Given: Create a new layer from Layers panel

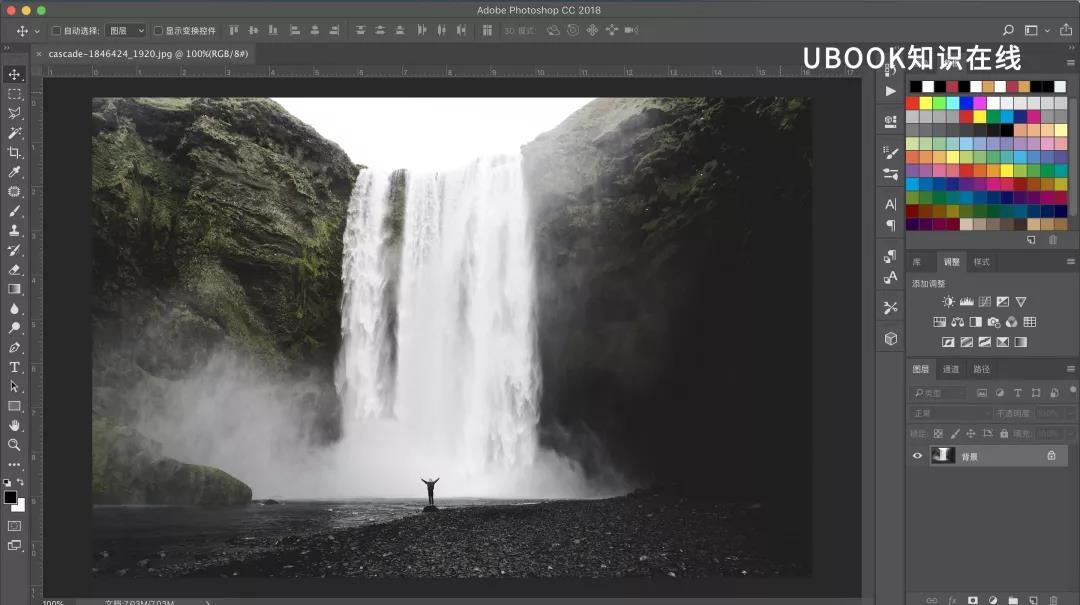Looking at the screenshot, I should 1034,600.
